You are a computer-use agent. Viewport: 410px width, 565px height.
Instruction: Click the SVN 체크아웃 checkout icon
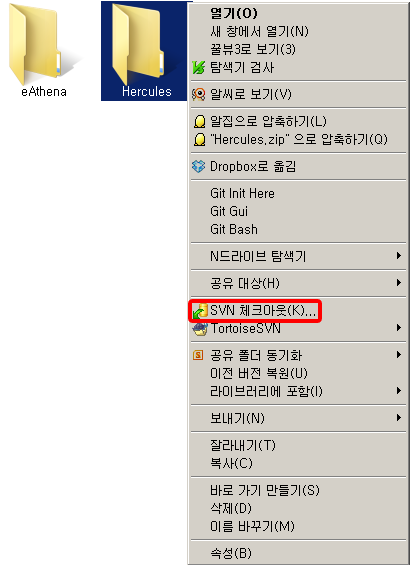tap(200, 311)
